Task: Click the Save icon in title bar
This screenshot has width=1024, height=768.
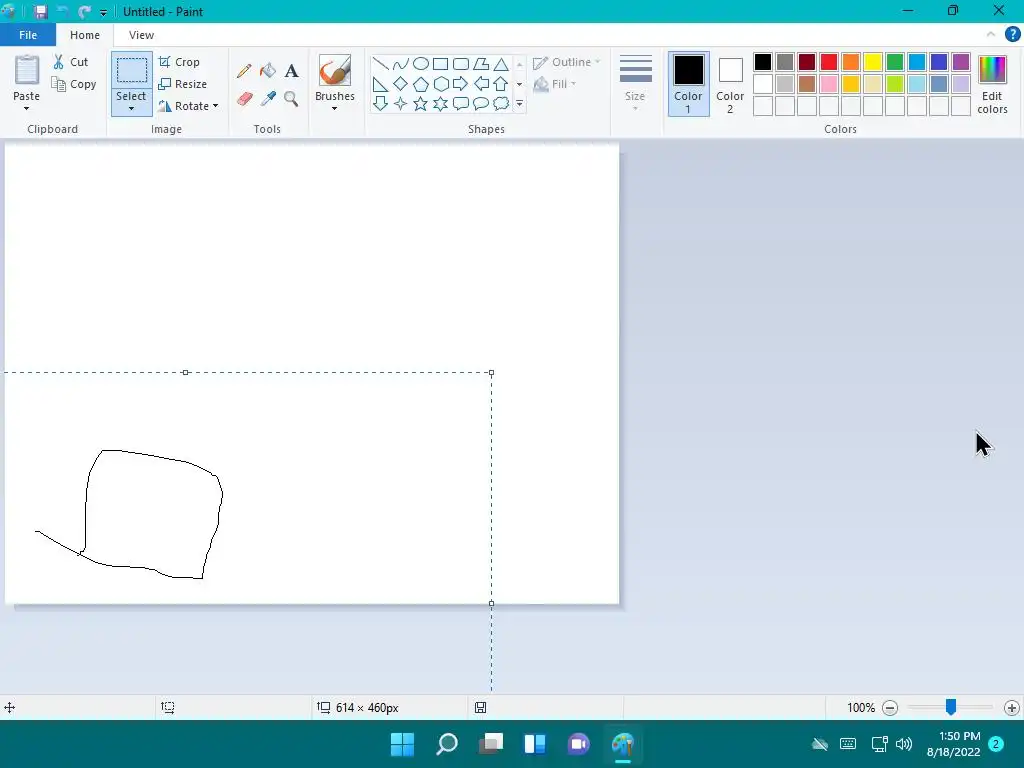Action: tap(40, 12)
